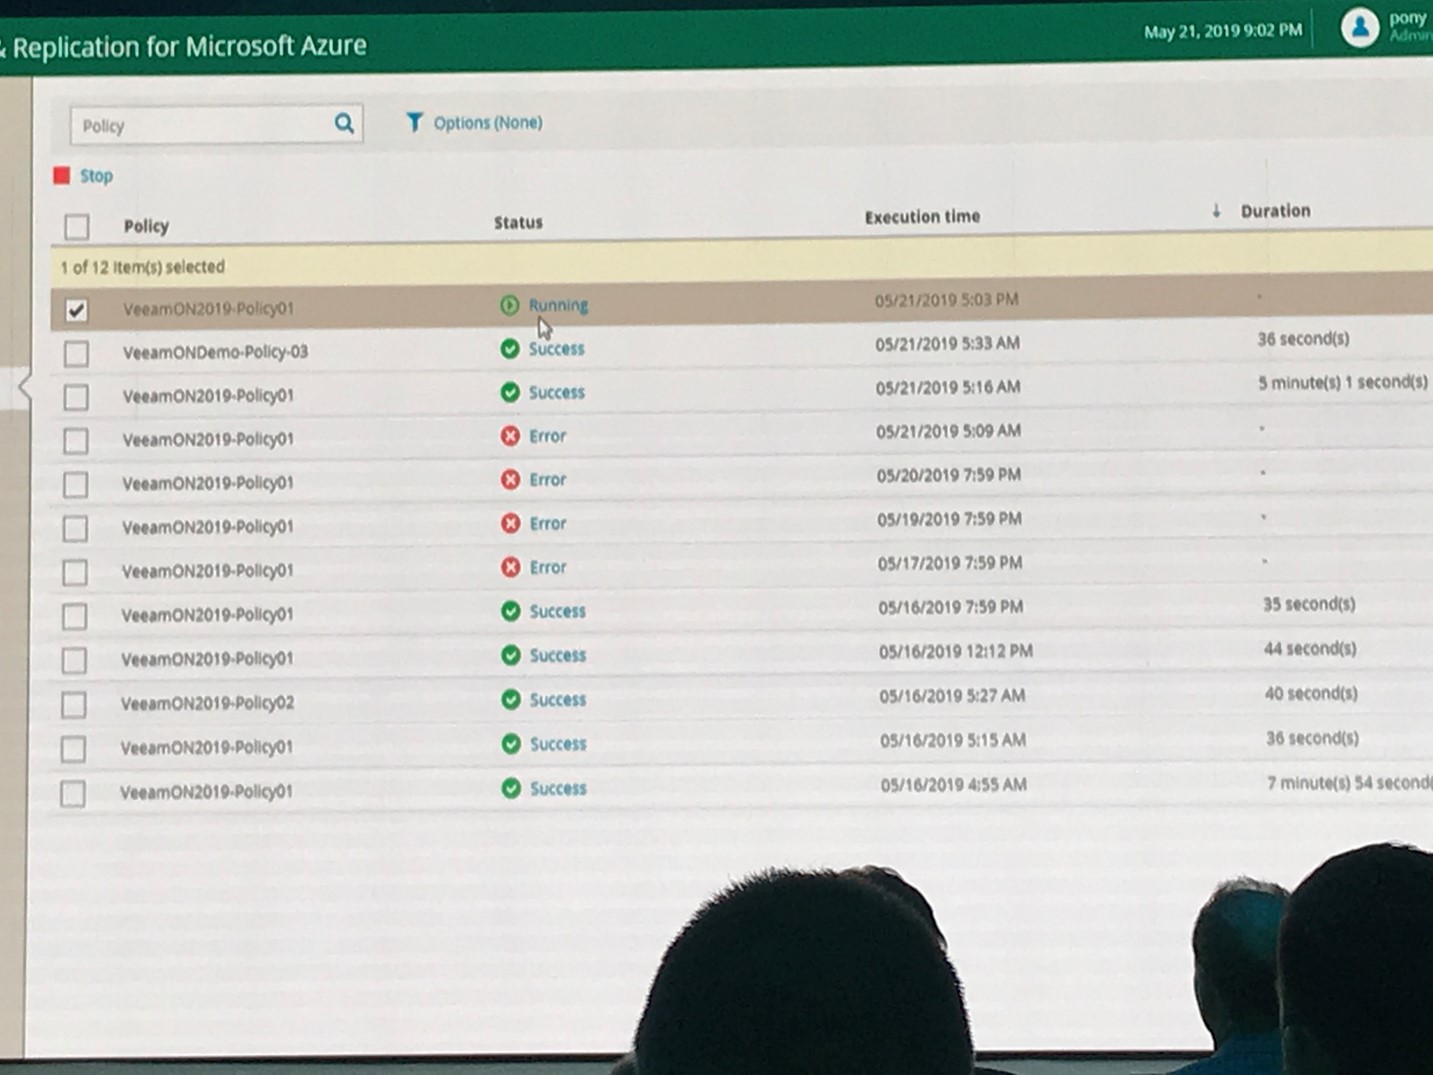1433x1075 pixels.
Task: Click Error icon for 05/17/2019 7:59 PM
Action: click(x=510, y=567)
